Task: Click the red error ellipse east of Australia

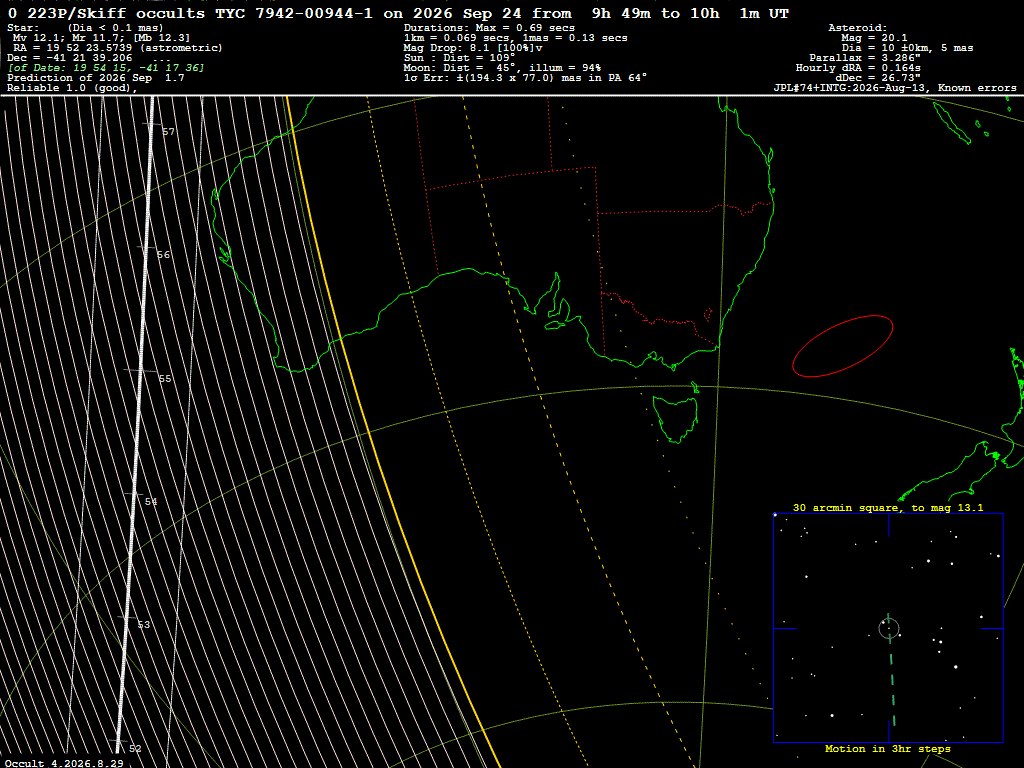Action: pos(842,346)
